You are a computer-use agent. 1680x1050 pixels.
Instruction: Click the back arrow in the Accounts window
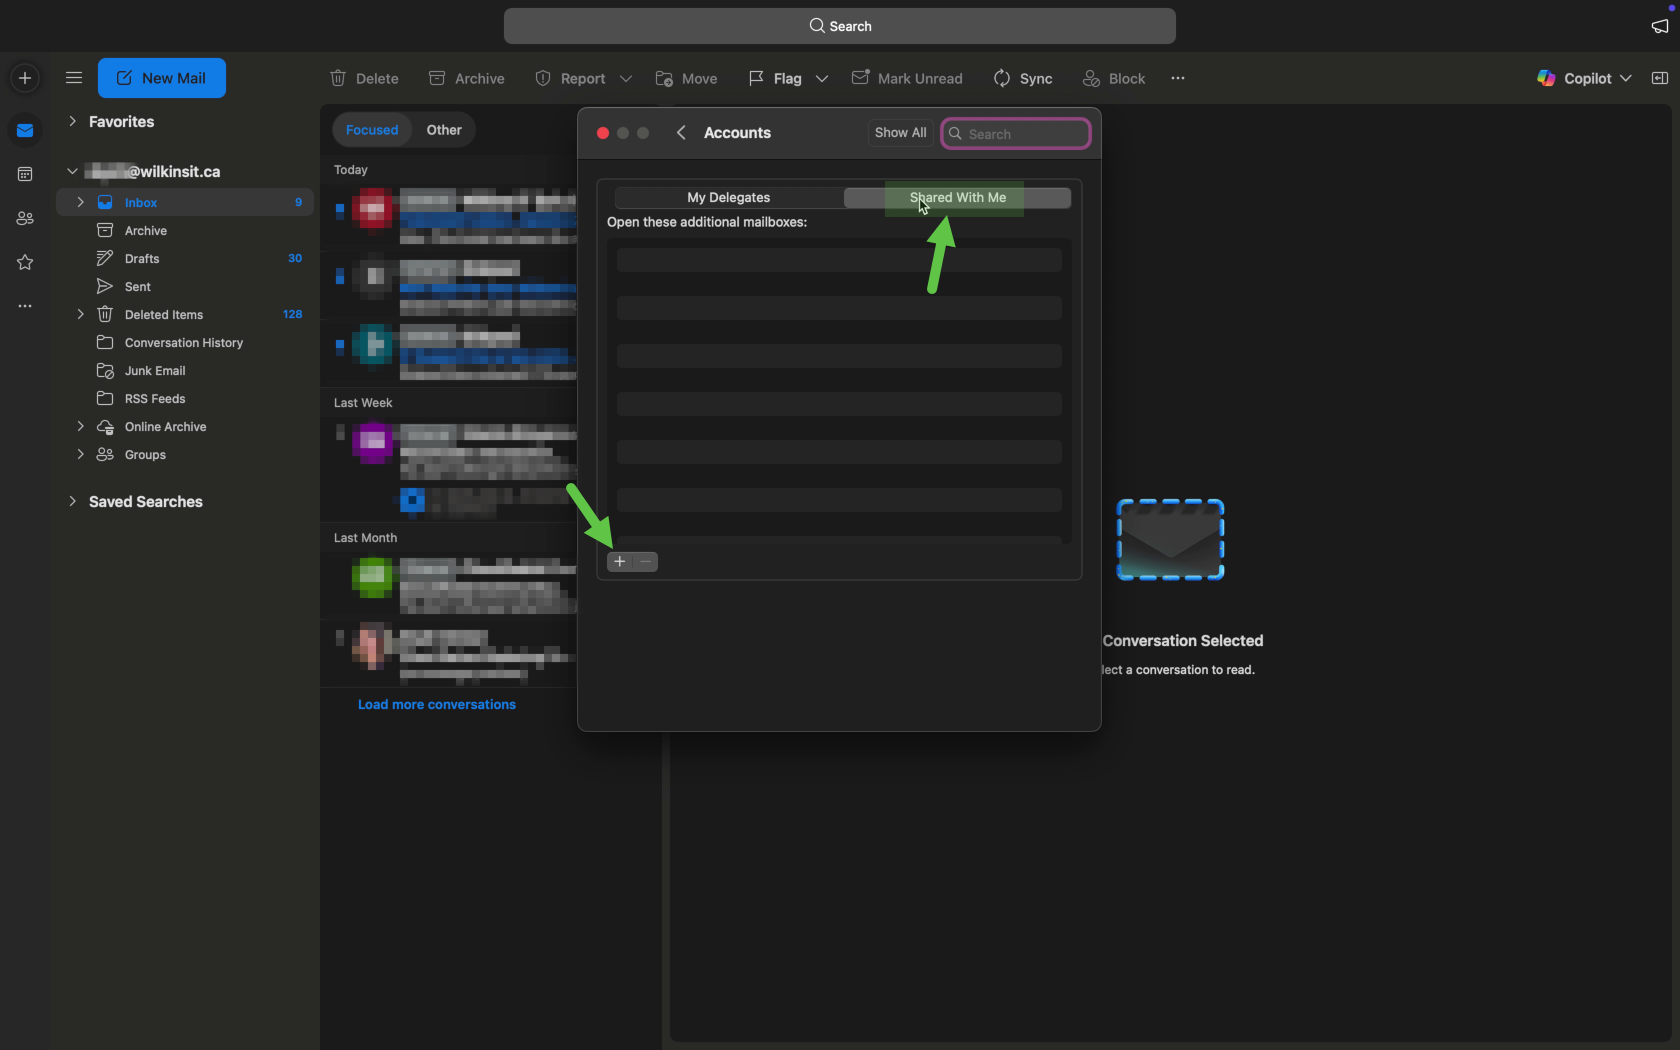pos(681,133)
